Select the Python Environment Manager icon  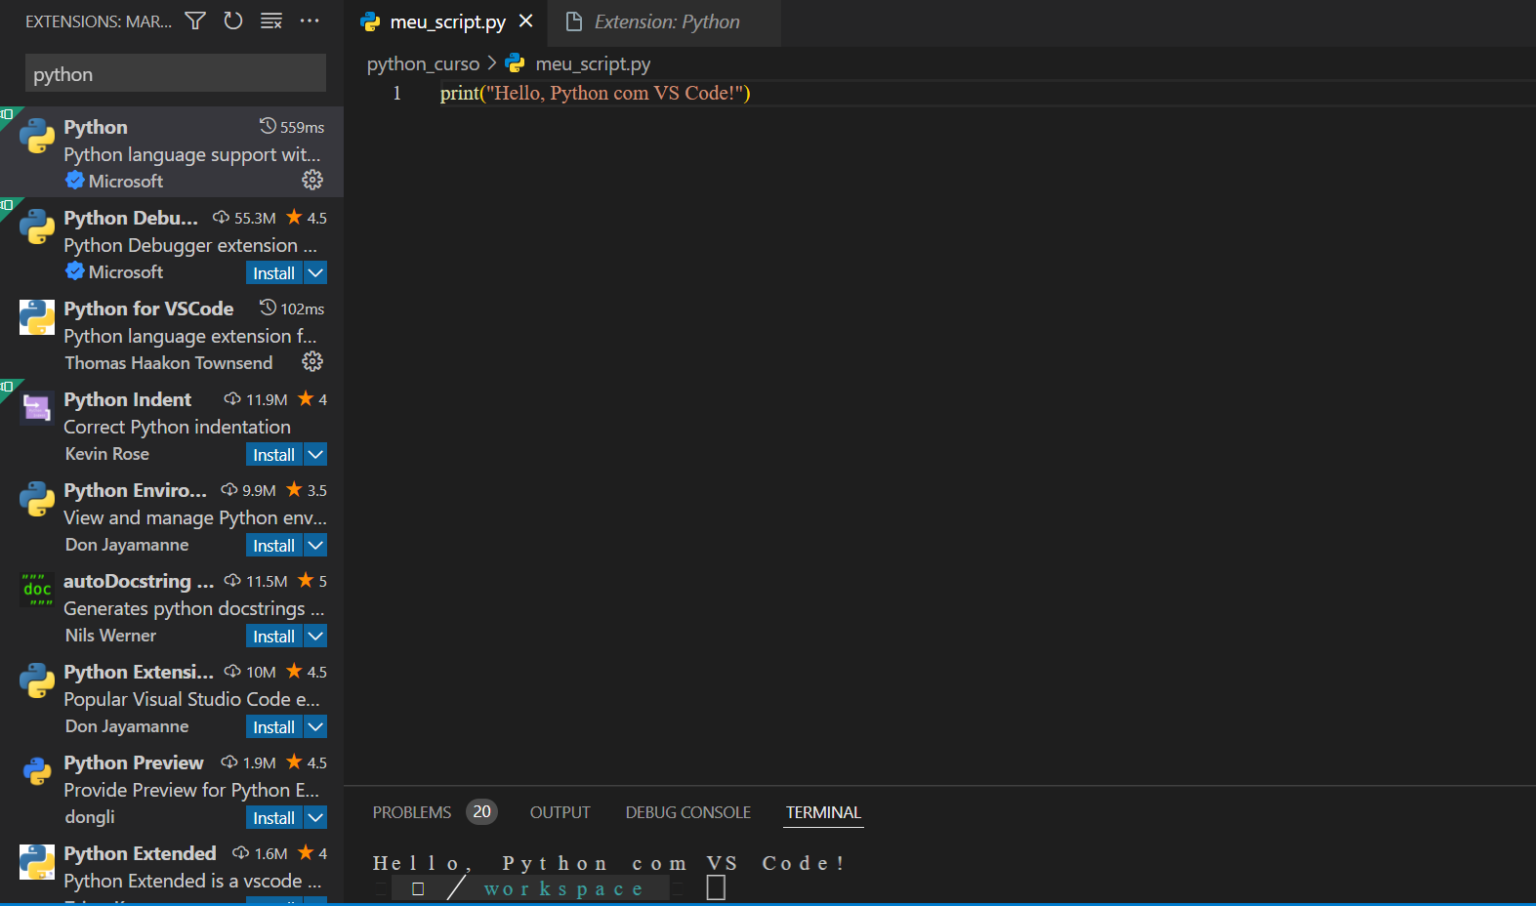pyautogui.click(x=37, y=499)
